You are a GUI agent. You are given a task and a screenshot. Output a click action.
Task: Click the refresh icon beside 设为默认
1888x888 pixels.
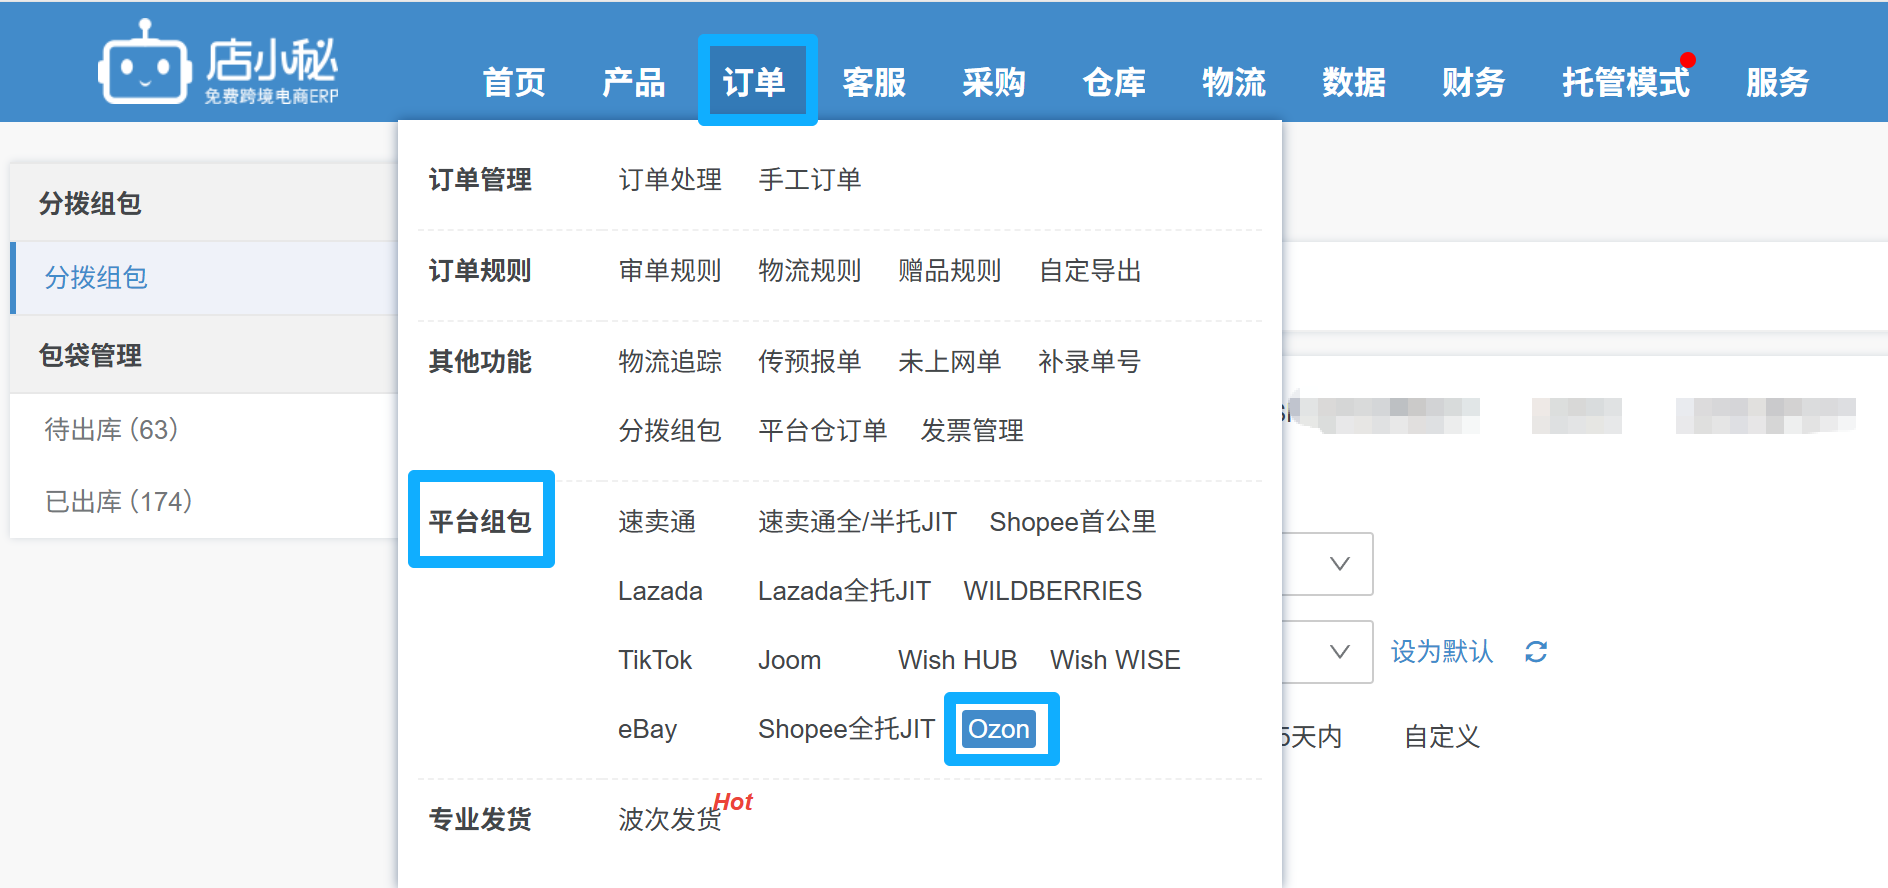tap(1536, 652)
